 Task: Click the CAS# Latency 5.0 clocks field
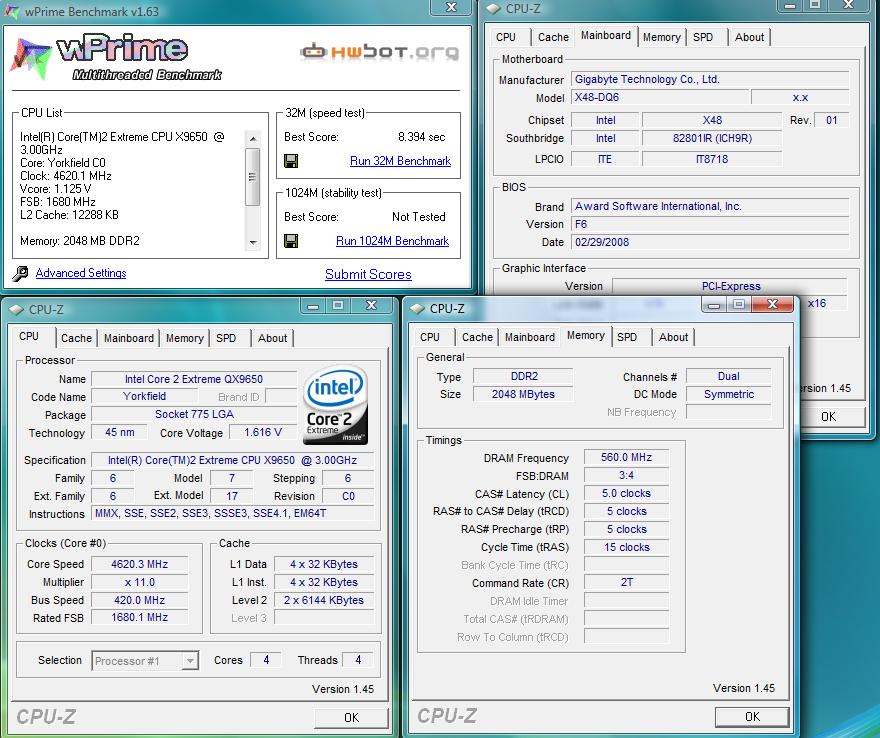626,493
